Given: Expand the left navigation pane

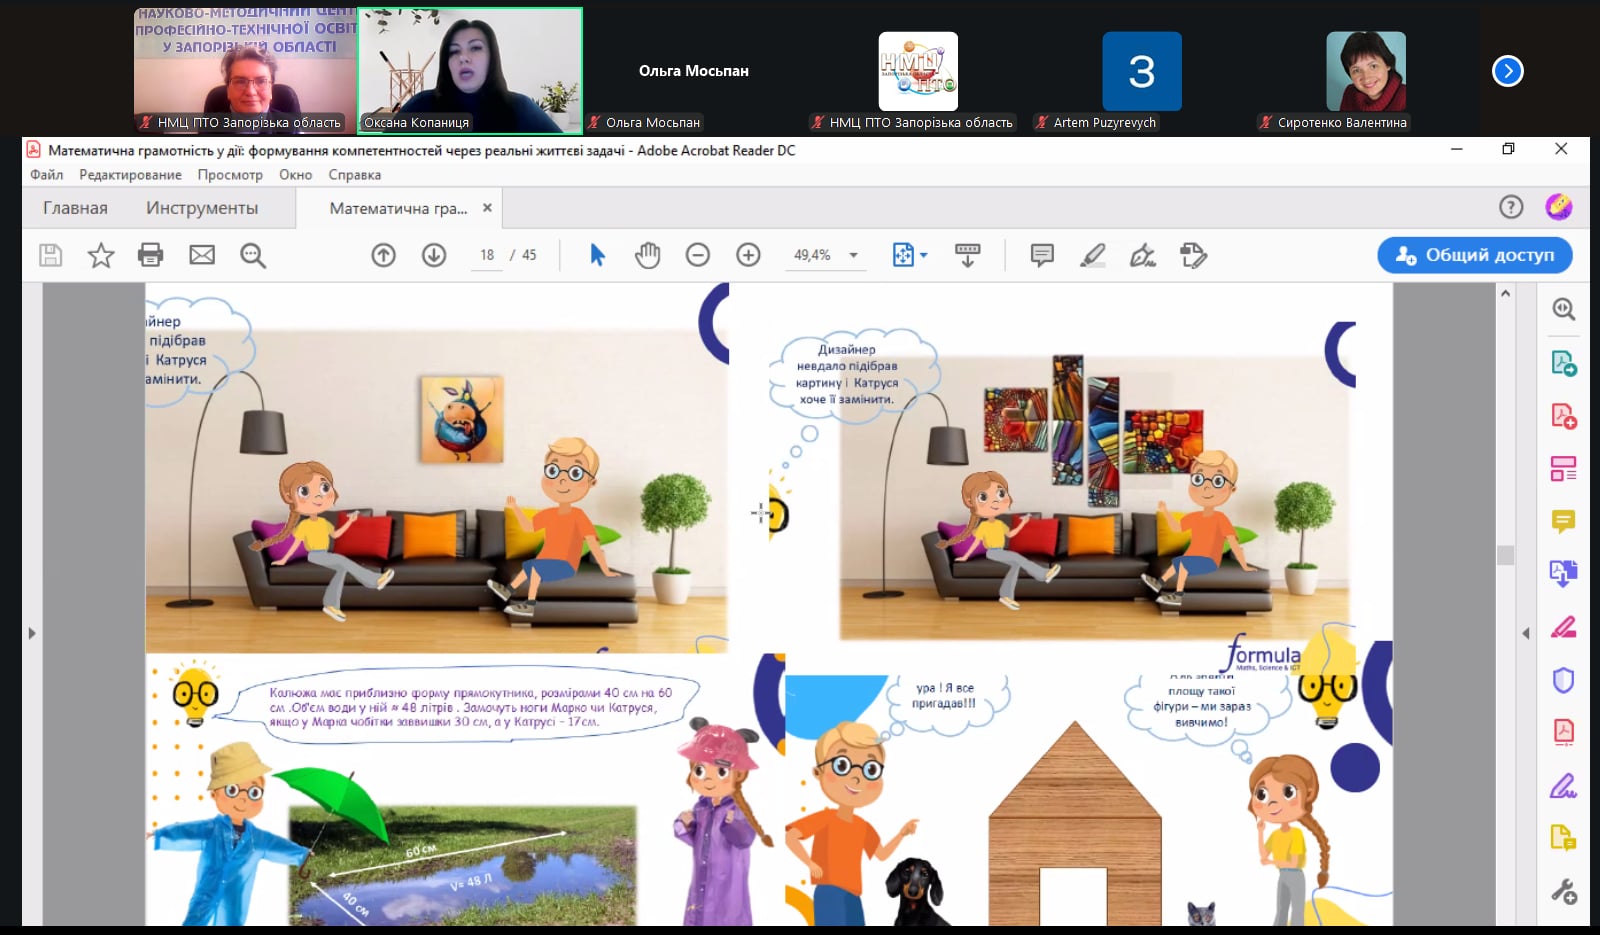Looking at the screenshot, I should click(32, 633).
